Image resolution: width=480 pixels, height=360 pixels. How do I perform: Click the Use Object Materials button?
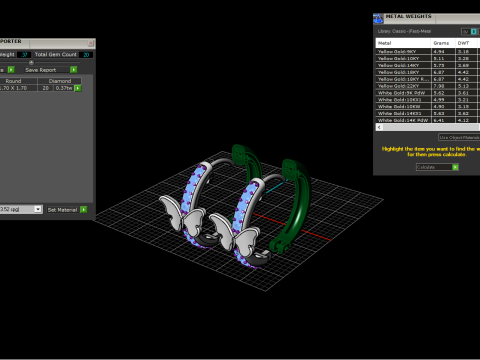[x=459, y=137]
